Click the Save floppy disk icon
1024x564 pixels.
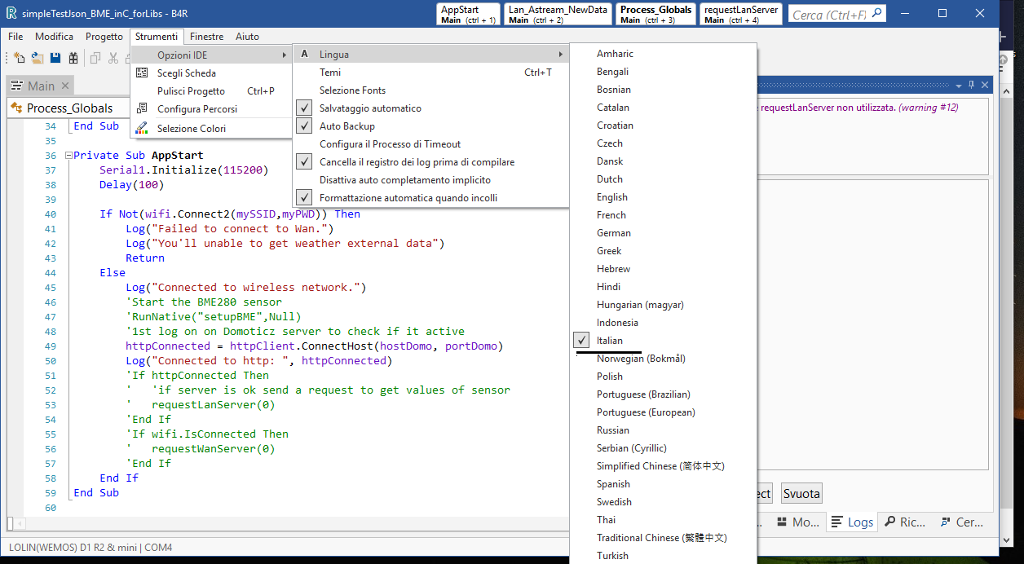(x=55, y=58)
